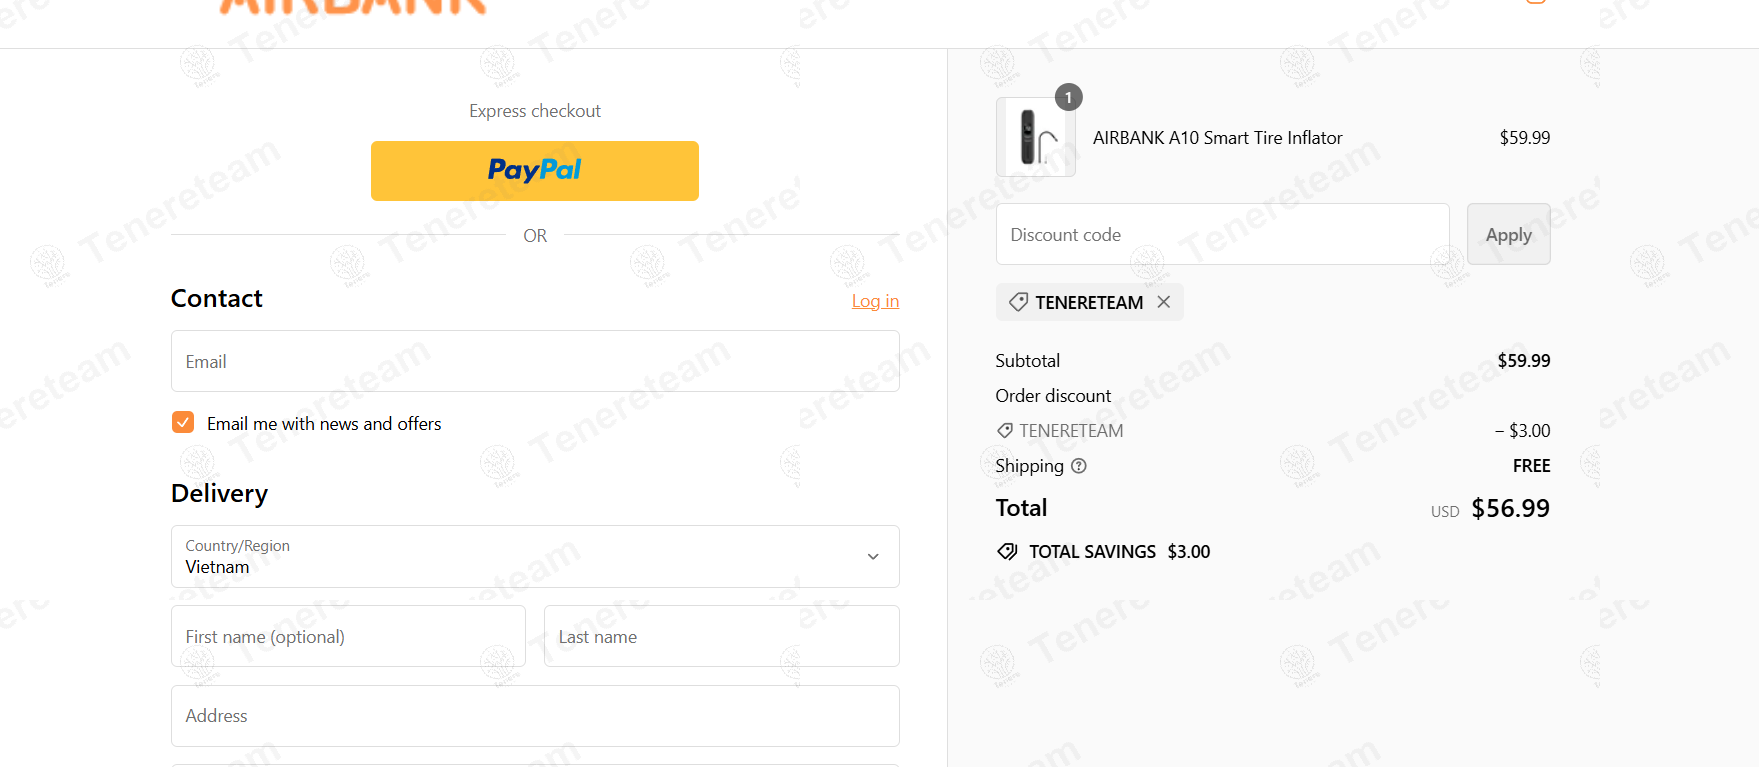Expand country list via chevron arrow
The height and width of the screenshot is (767, 1759).
pos(873,557)
